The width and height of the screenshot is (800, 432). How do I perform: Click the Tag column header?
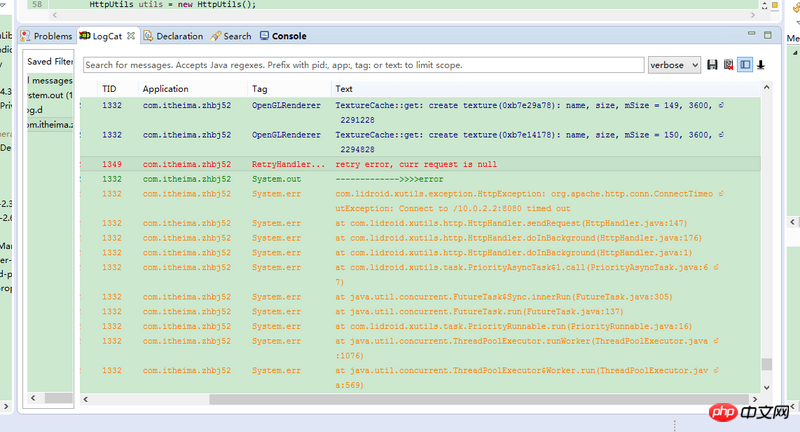tap(258, 89)
